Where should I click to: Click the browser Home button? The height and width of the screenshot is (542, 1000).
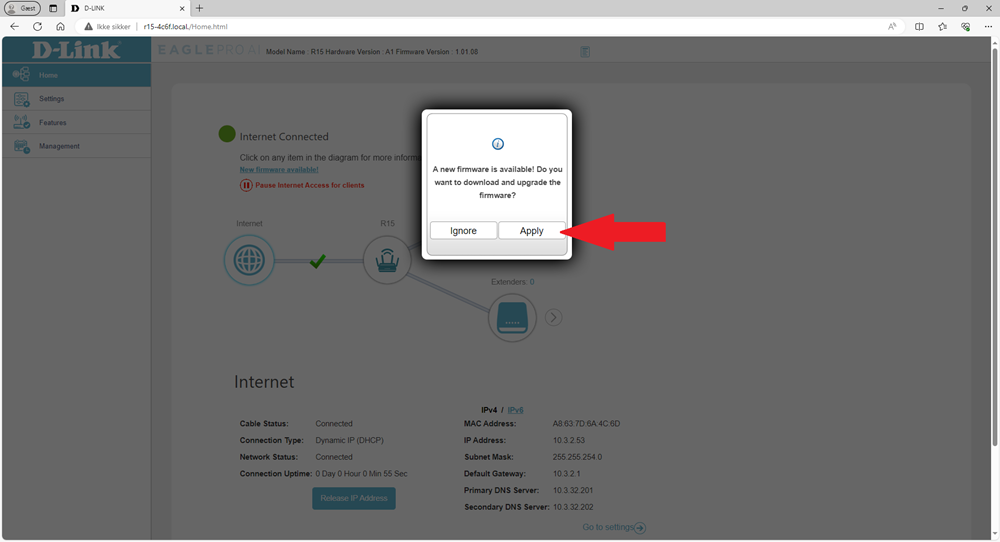point(60,27)
